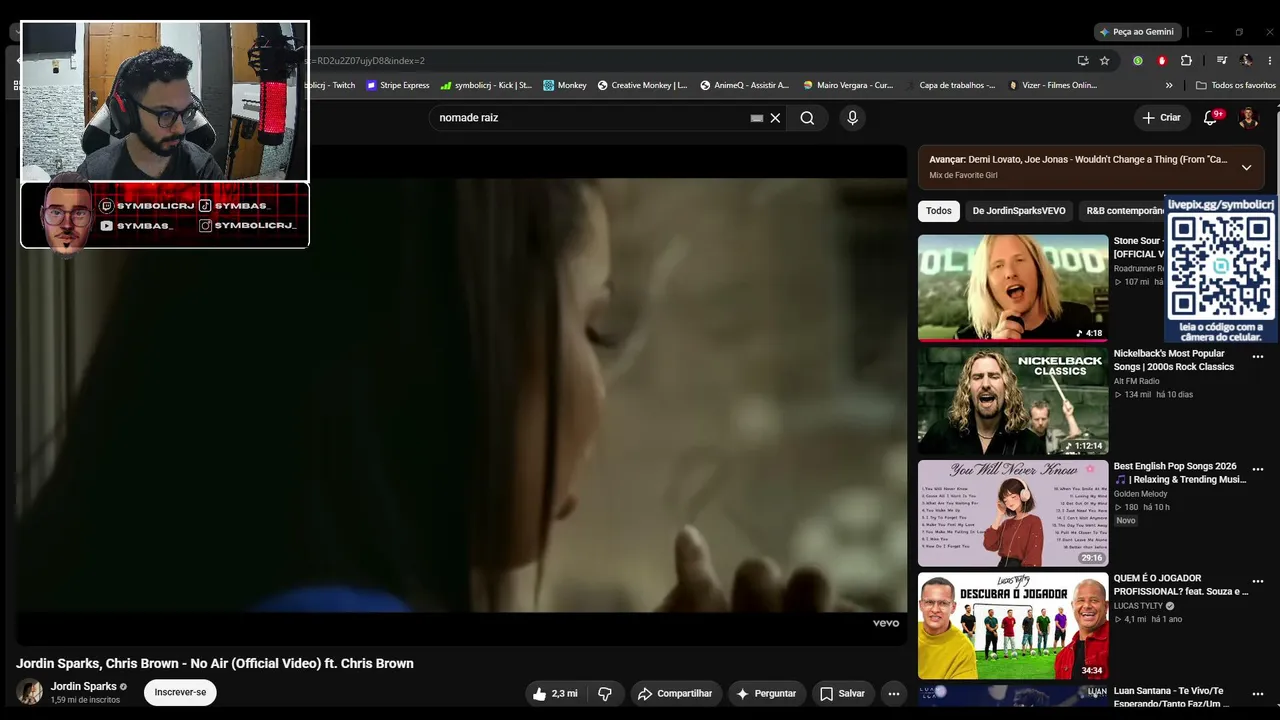
Task: Open the Chrome extensions puzzle icon
Action: click(1187, 60)
